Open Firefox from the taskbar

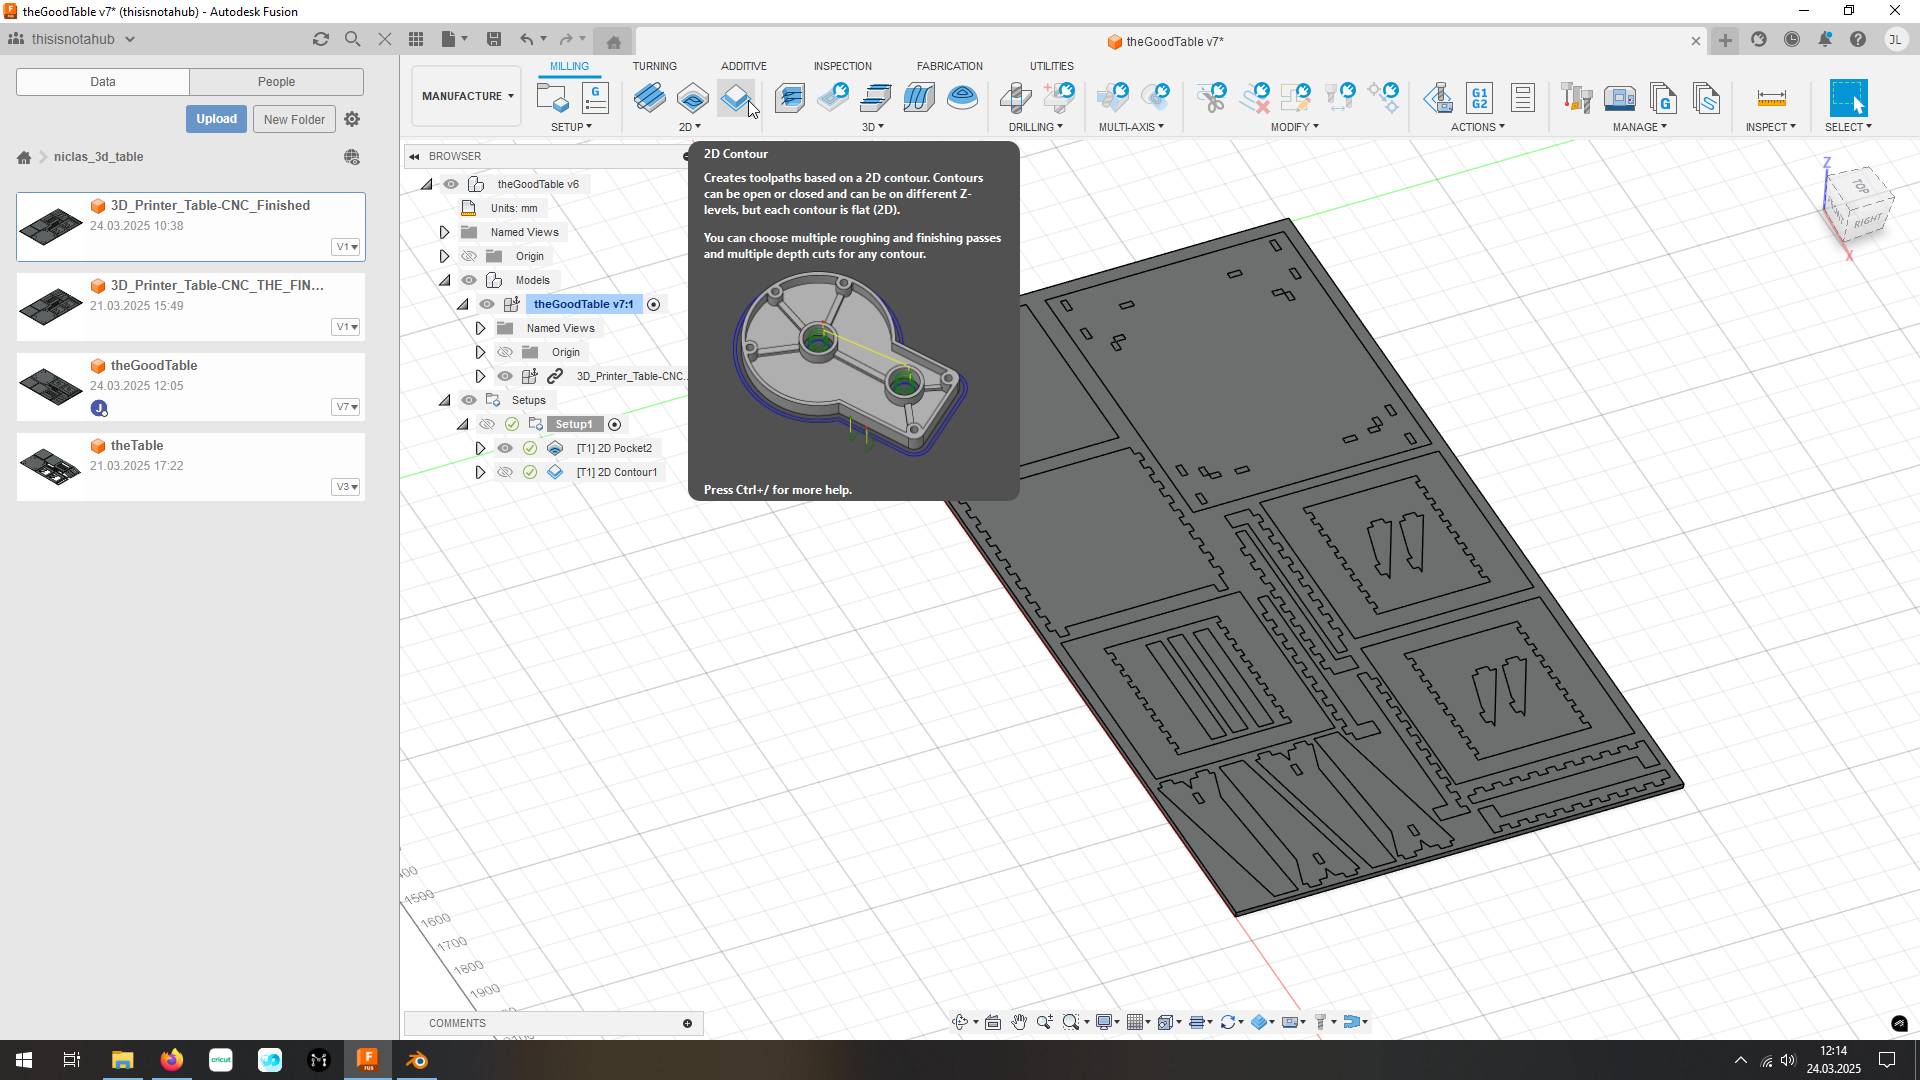click(172, 1060)
